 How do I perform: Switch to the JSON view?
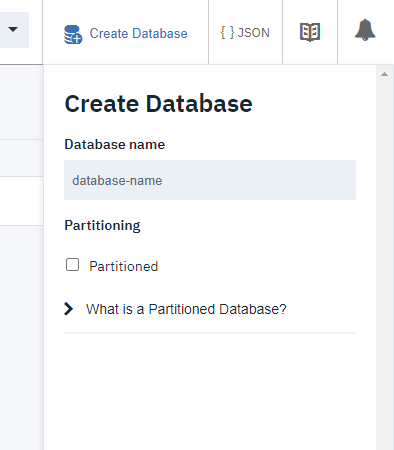tap(245, 33)
